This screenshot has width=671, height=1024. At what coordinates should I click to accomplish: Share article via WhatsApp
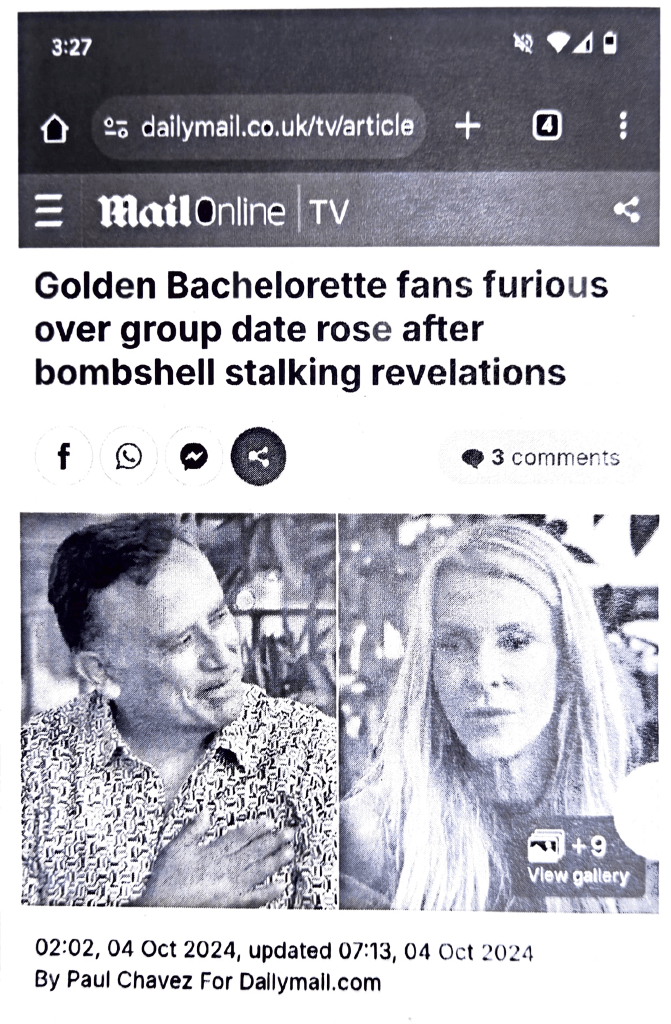click(129, 456)
